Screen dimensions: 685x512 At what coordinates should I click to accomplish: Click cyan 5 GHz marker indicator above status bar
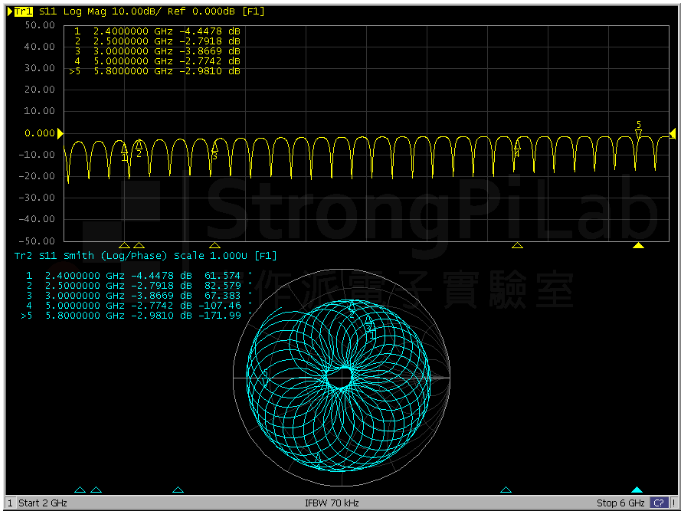(505, 490)
